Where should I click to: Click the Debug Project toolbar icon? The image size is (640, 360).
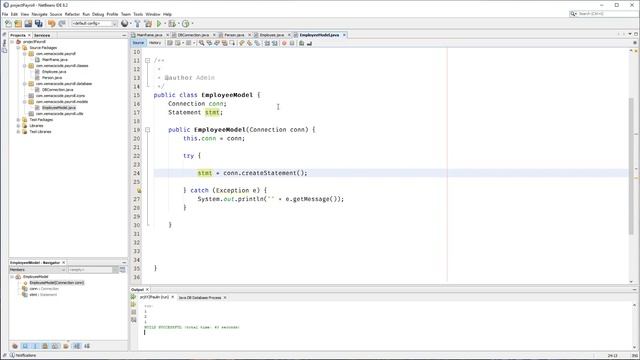click(172, 24)
